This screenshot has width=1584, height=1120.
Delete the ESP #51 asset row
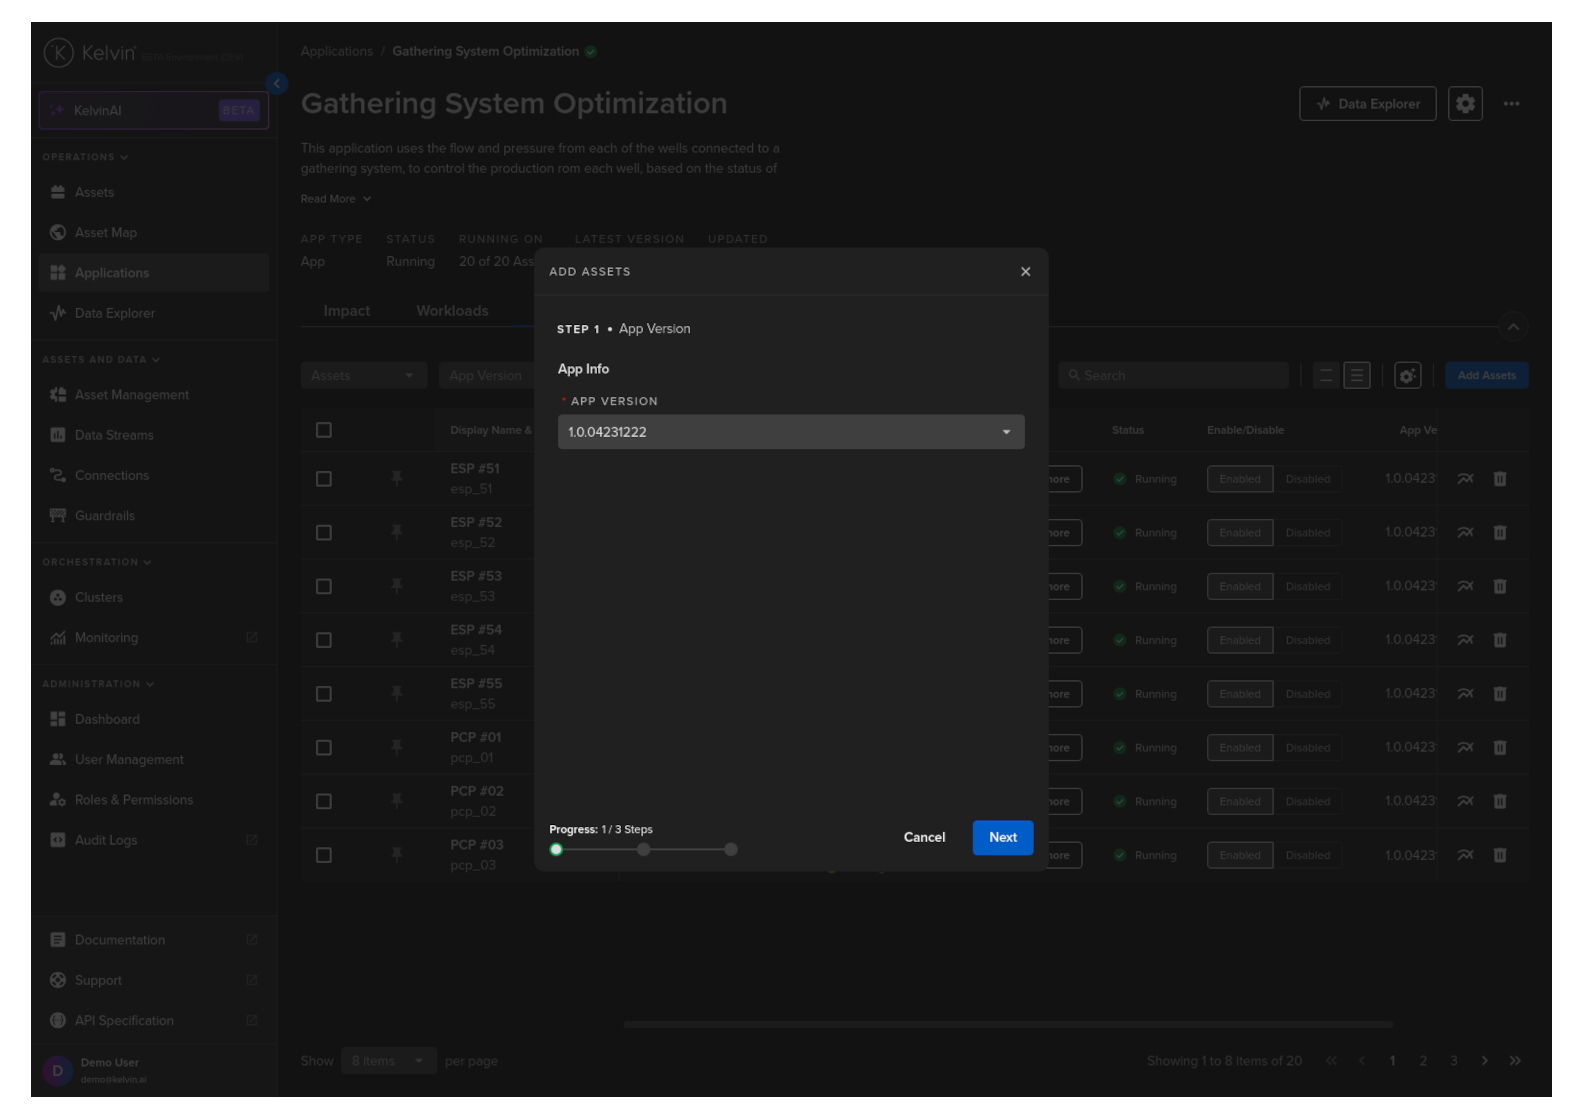1499,479
